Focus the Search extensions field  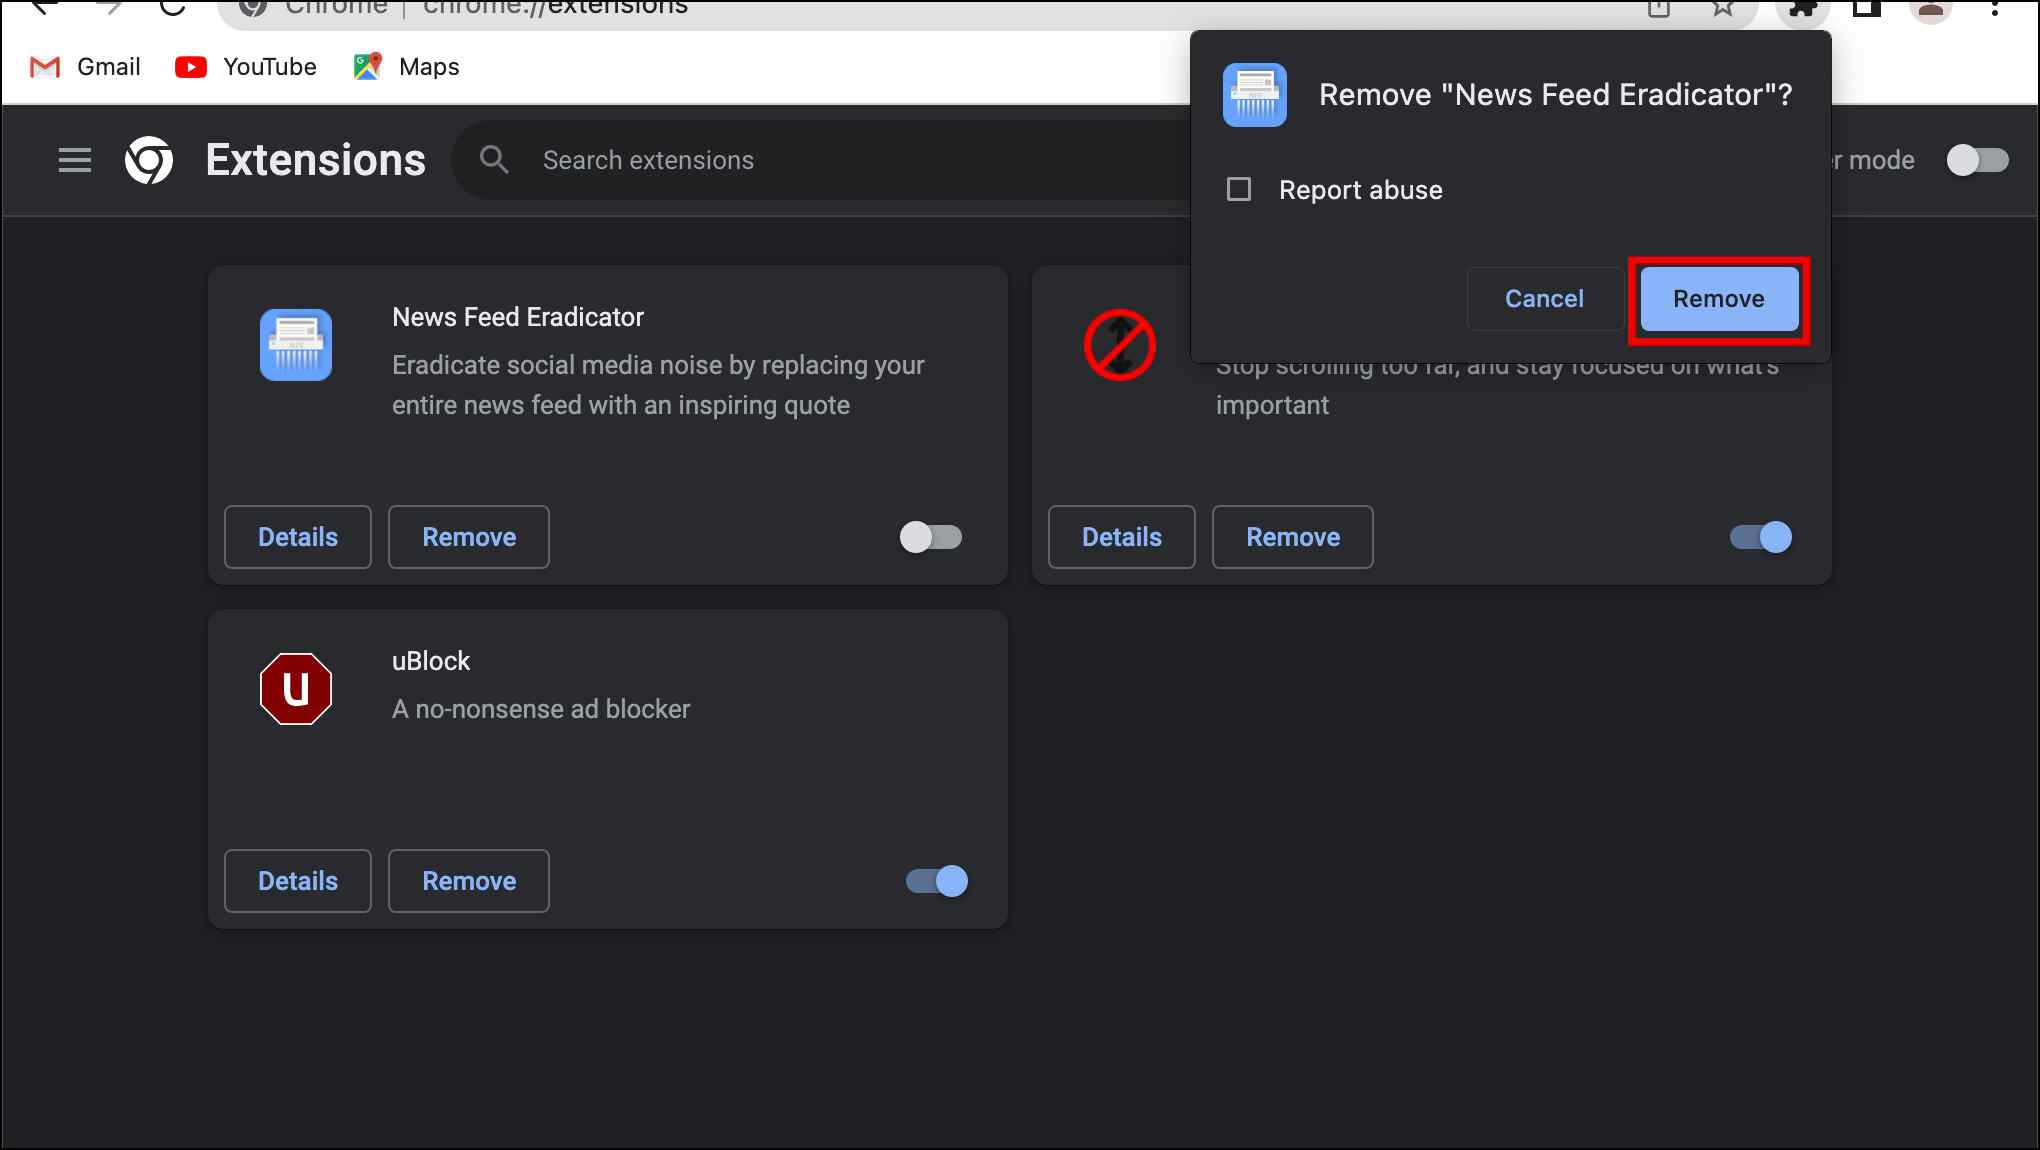tap(820, 160)
